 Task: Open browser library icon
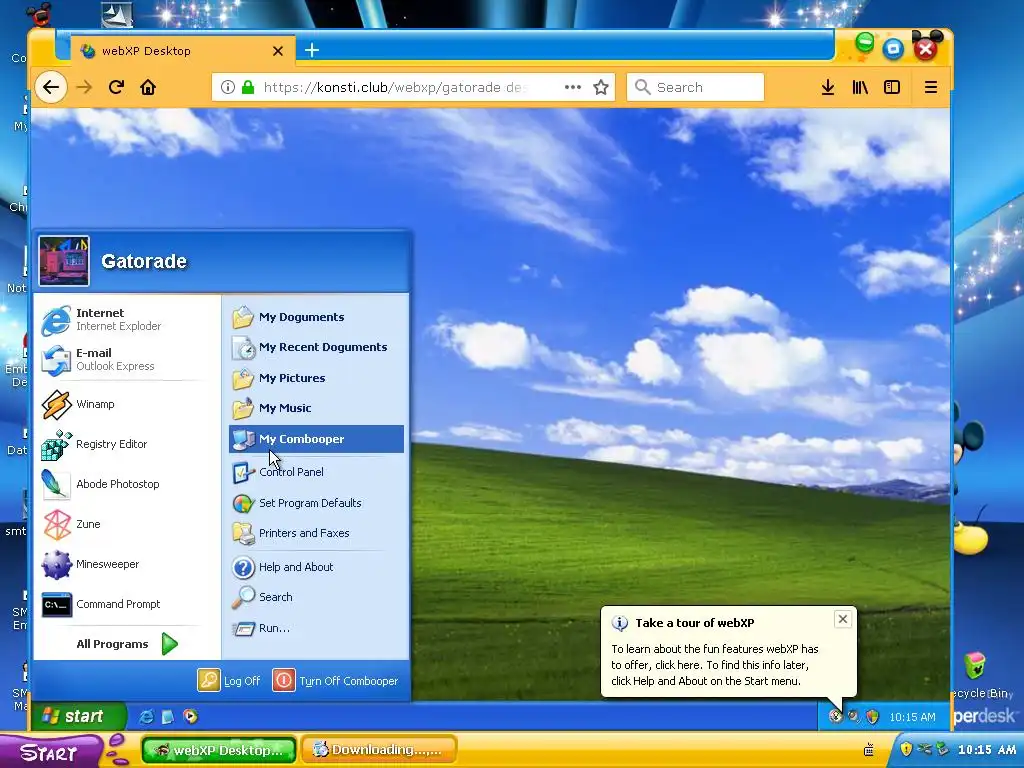point(860,88)
